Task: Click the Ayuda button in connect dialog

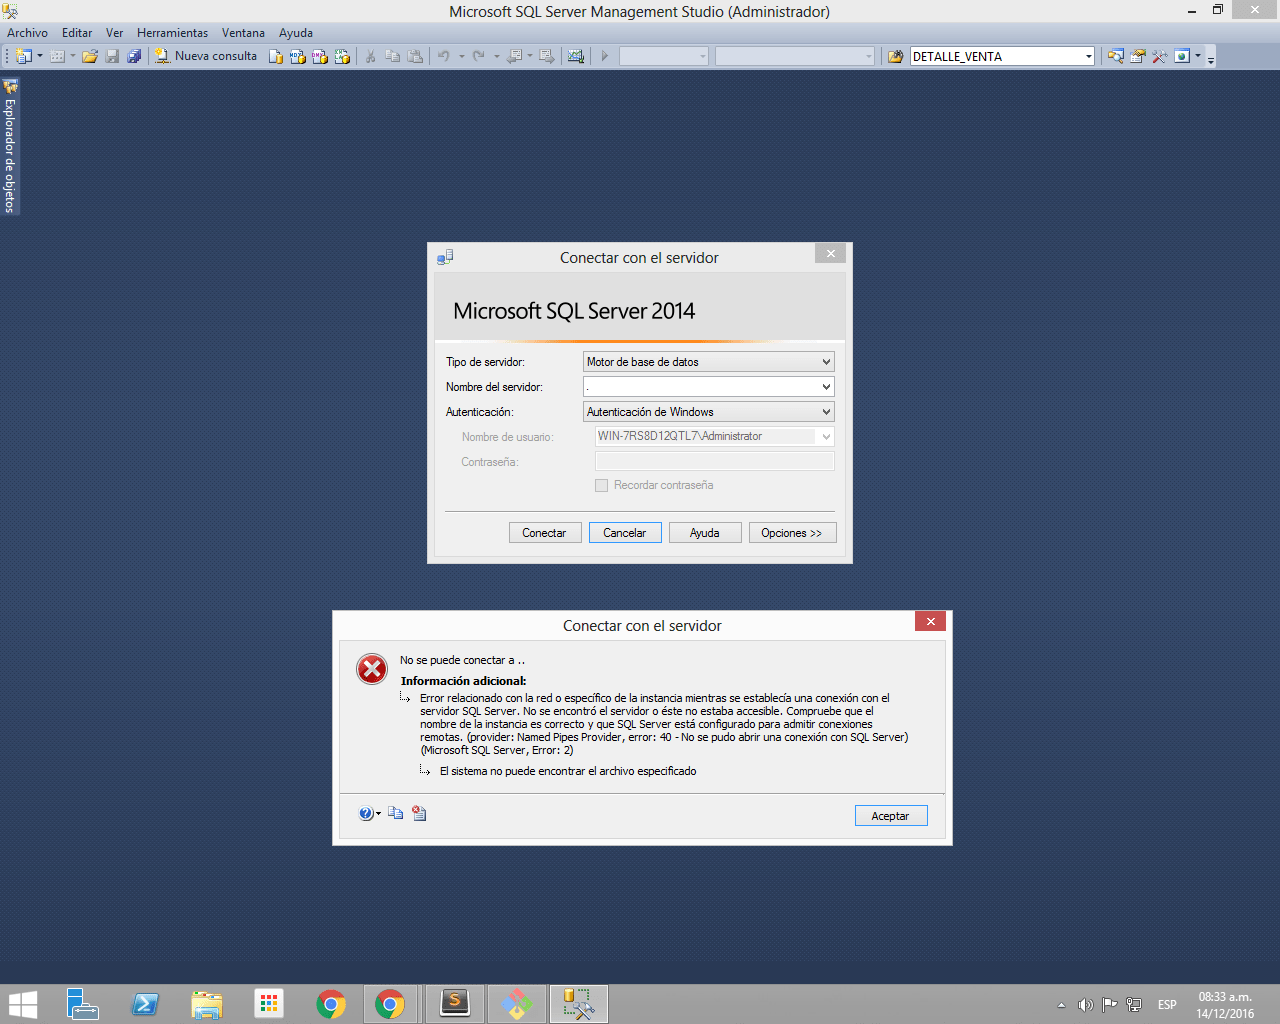Action: (x=705, y=533)
